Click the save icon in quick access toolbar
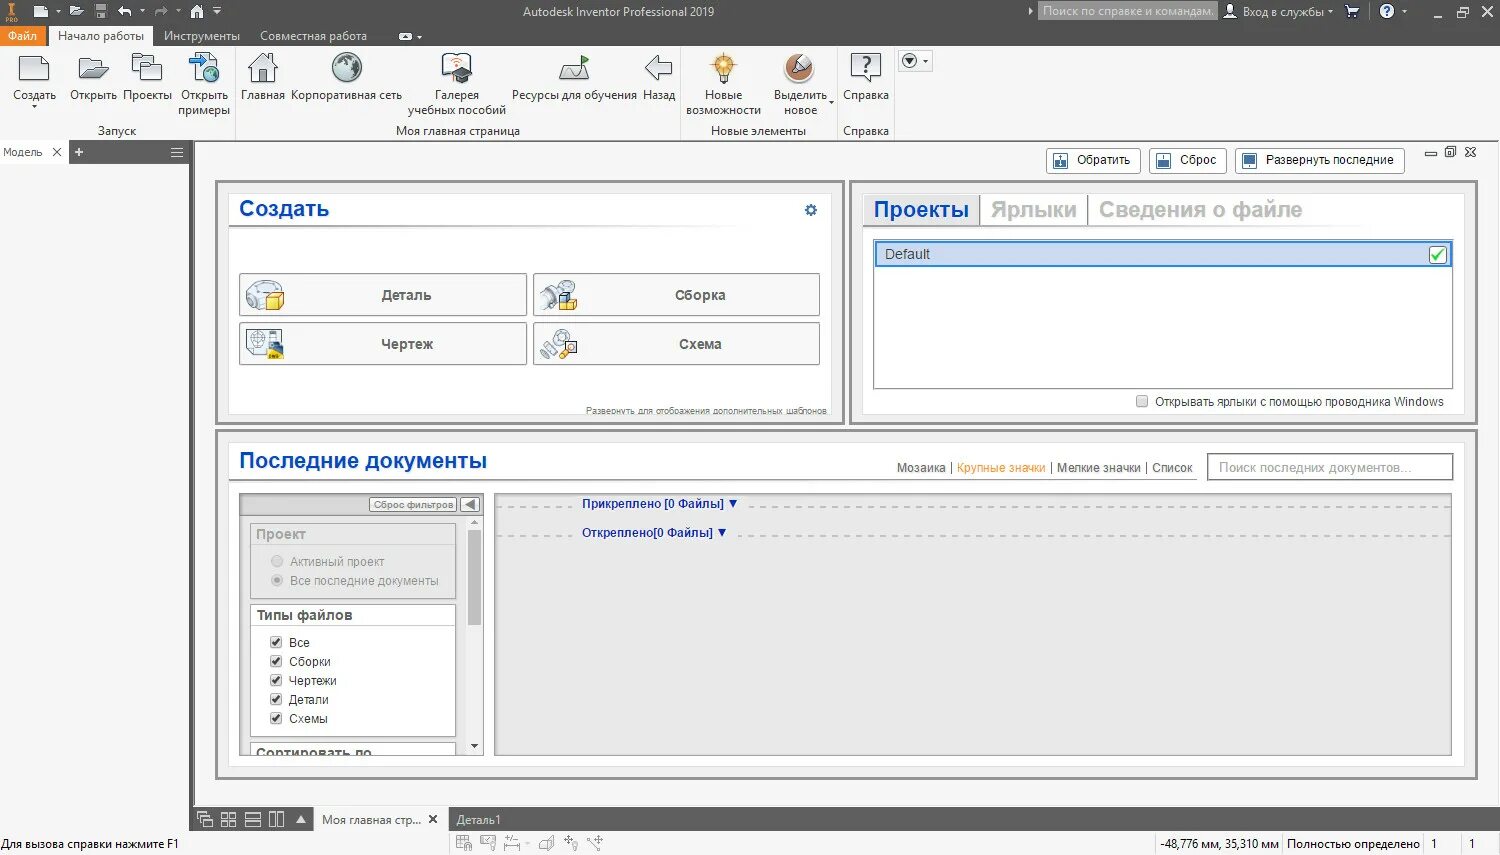The image size is (1500, 855). click(x=101, y=11)
